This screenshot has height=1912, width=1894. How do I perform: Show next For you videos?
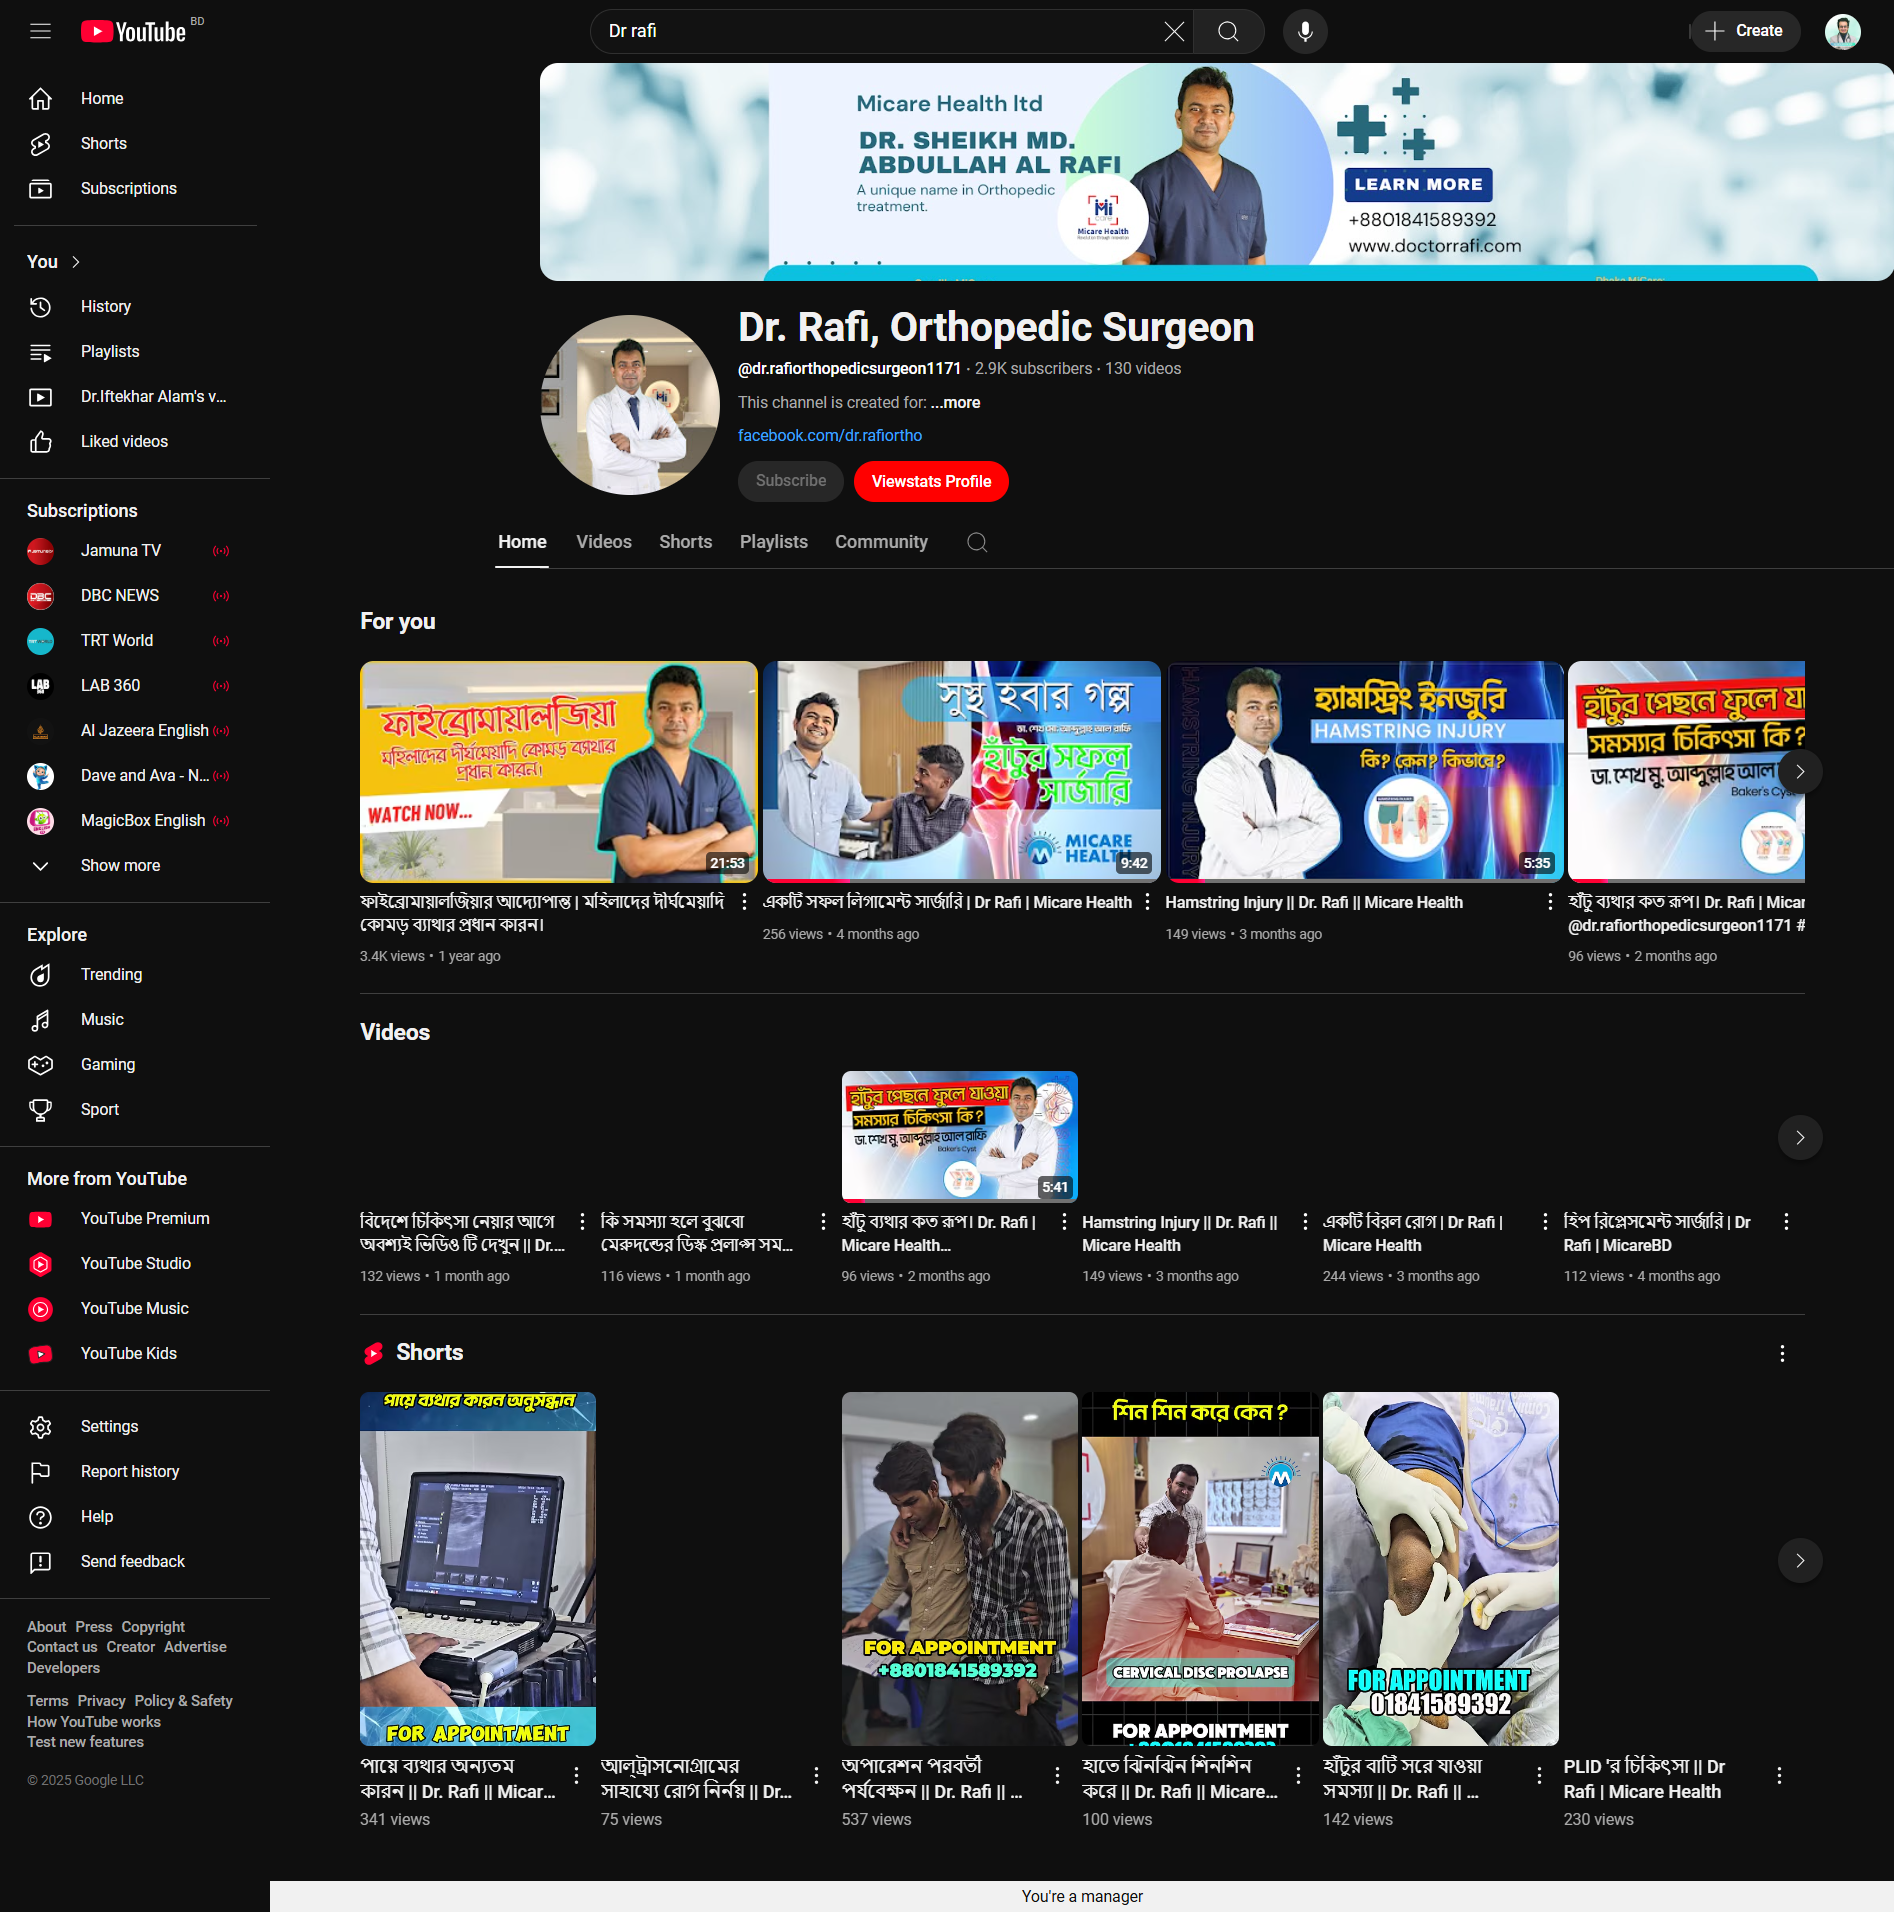(1800, 772)
